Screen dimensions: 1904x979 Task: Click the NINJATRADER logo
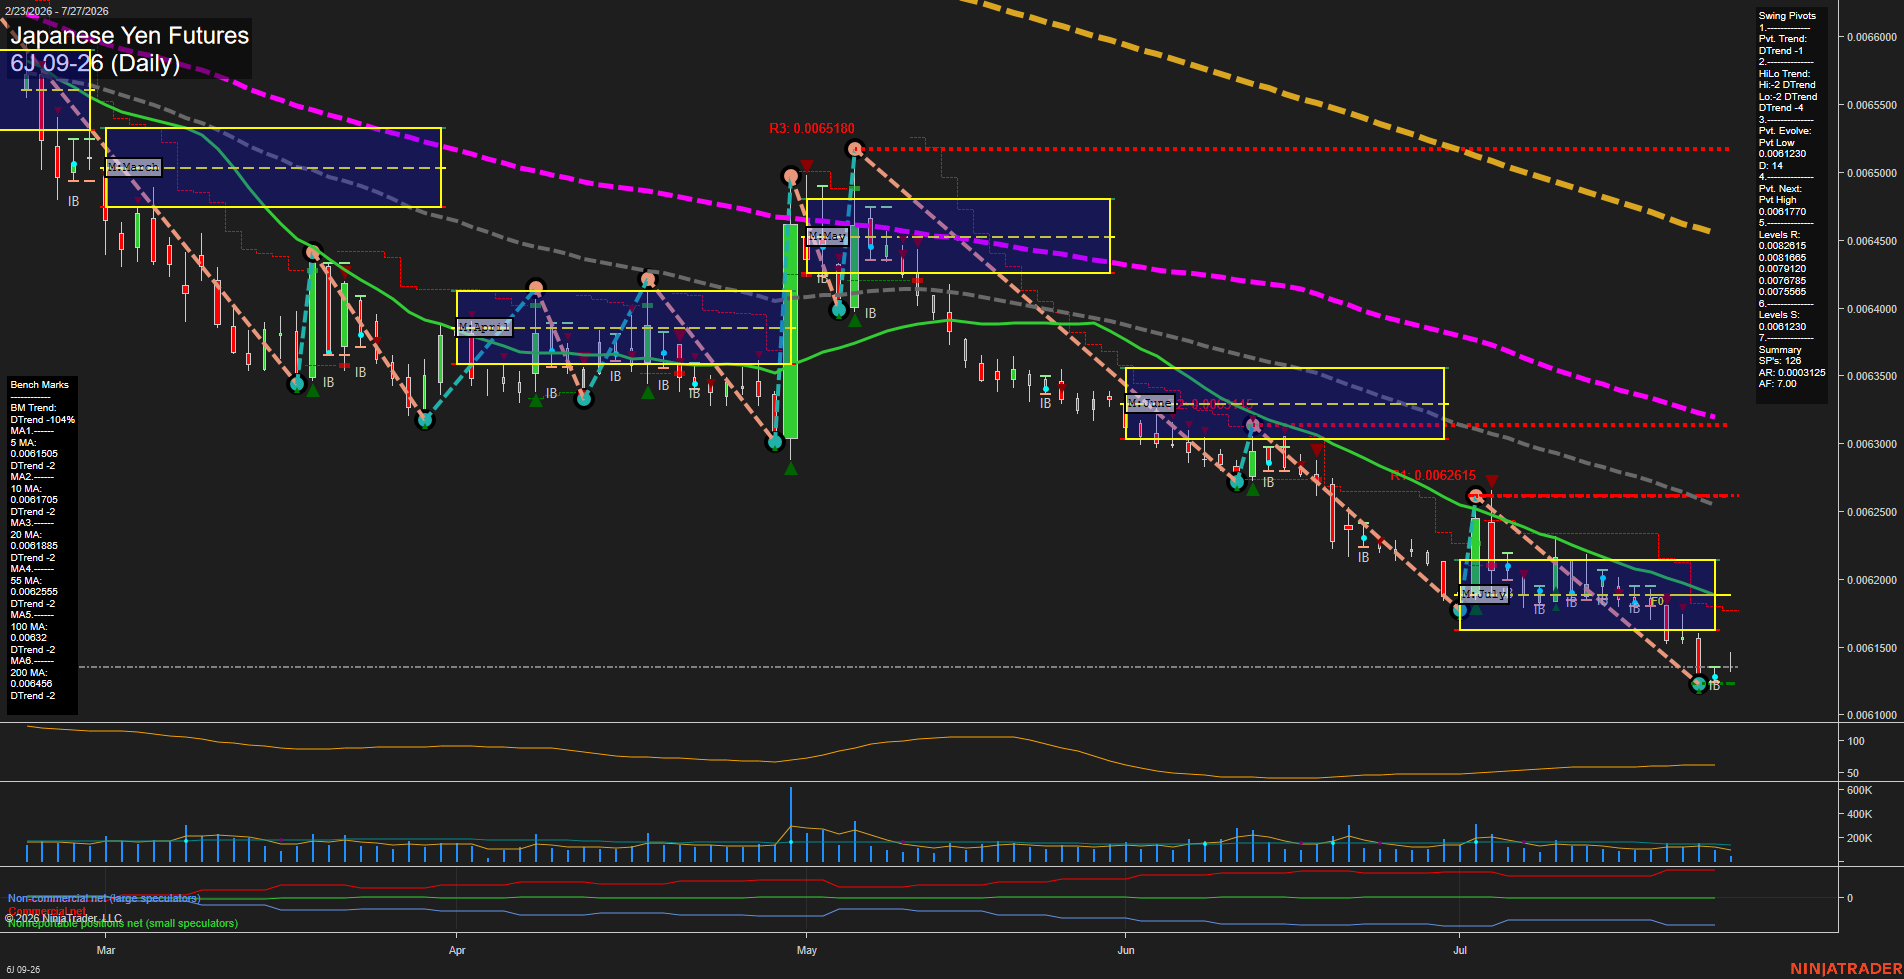[x=1844, y=969]
